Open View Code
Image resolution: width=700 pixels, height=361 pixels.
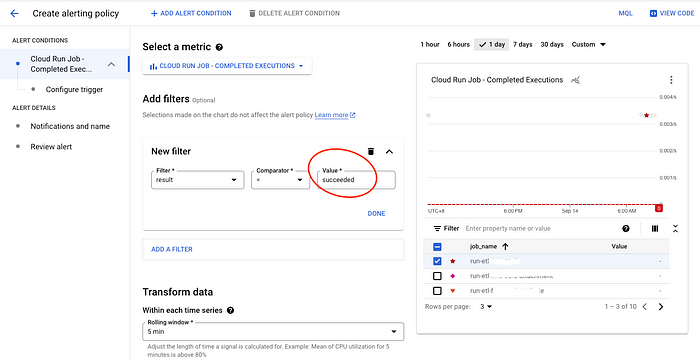pos(672,13)
